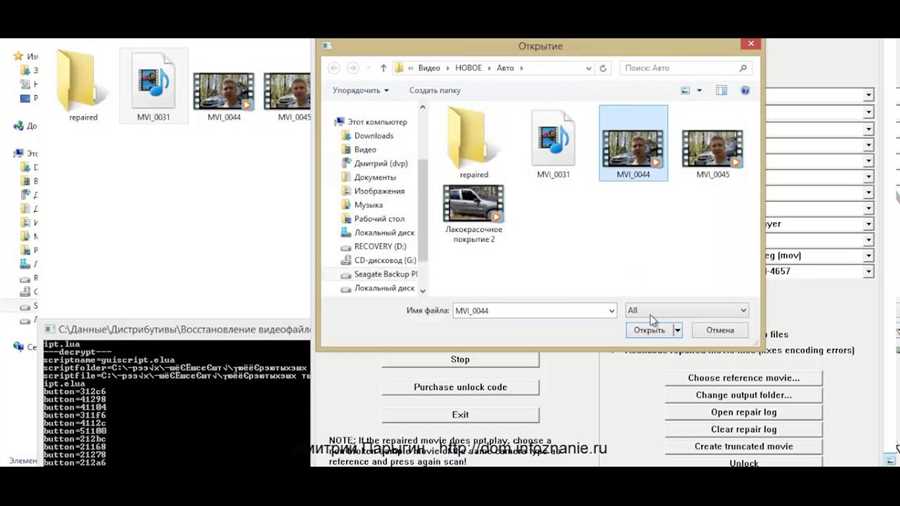
Task: Click Авто in the breadcrumb path
Action: pos(505,68)
